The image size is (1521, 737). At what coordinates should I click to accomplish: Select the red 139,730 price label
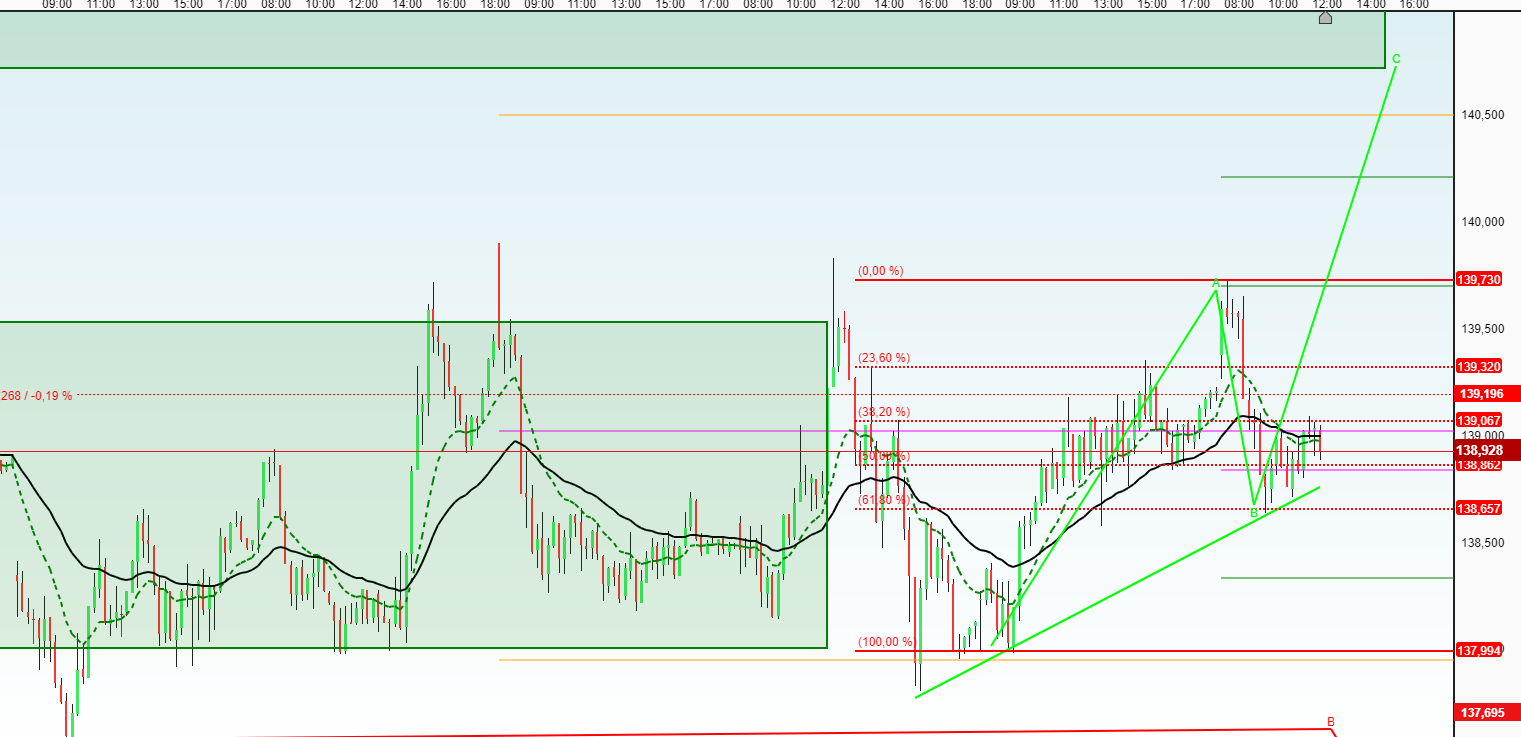1479,280
